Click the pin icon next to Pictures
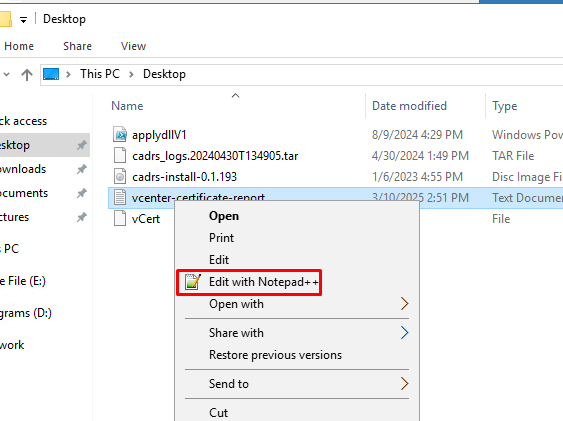 [x=82, y=217]
